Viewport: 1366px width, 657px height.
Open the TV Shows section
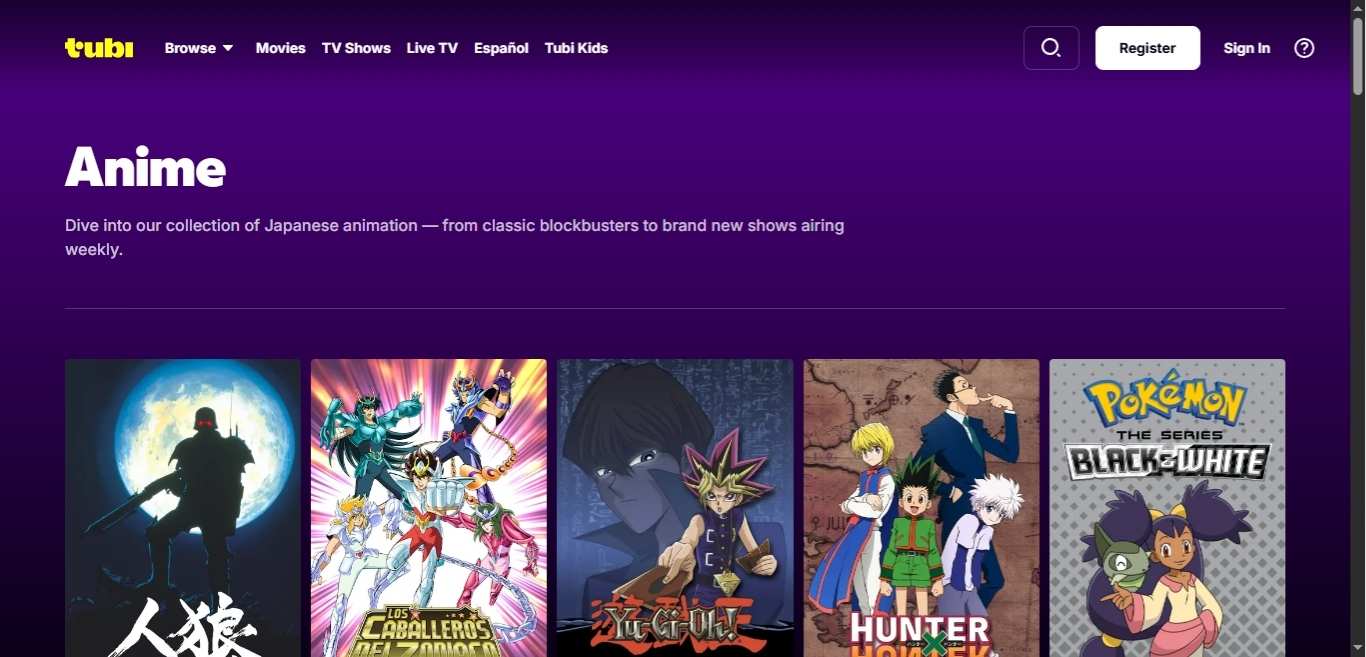356,48
